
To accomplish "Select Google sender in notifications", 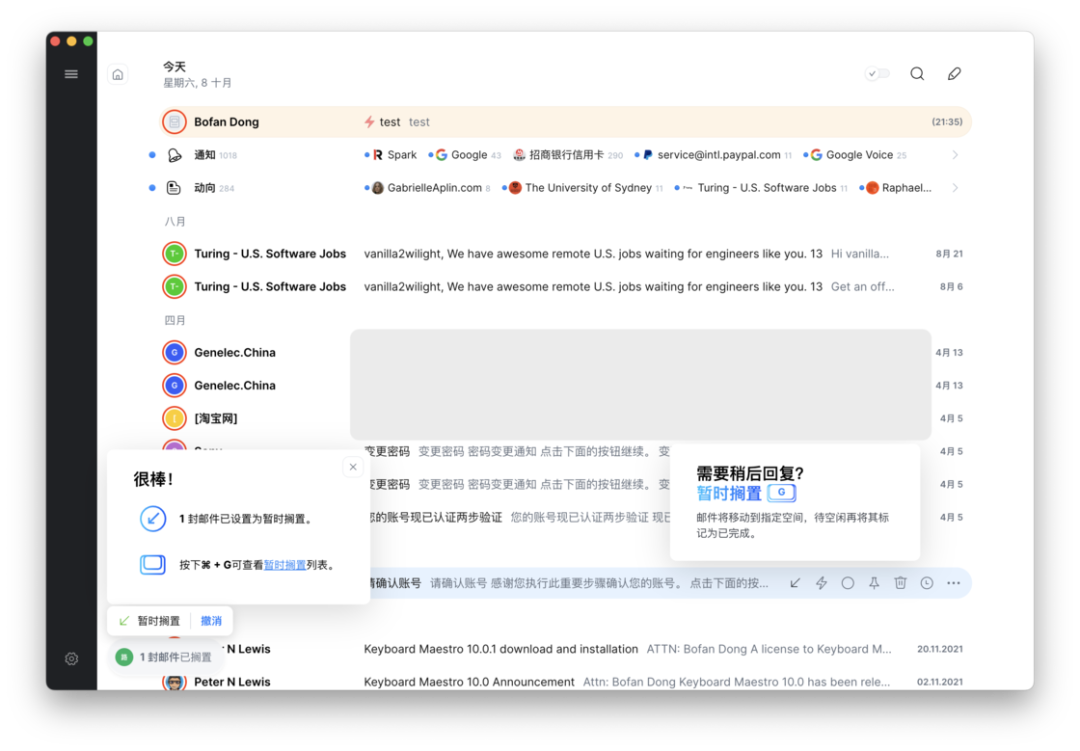I will click(465, 155).
